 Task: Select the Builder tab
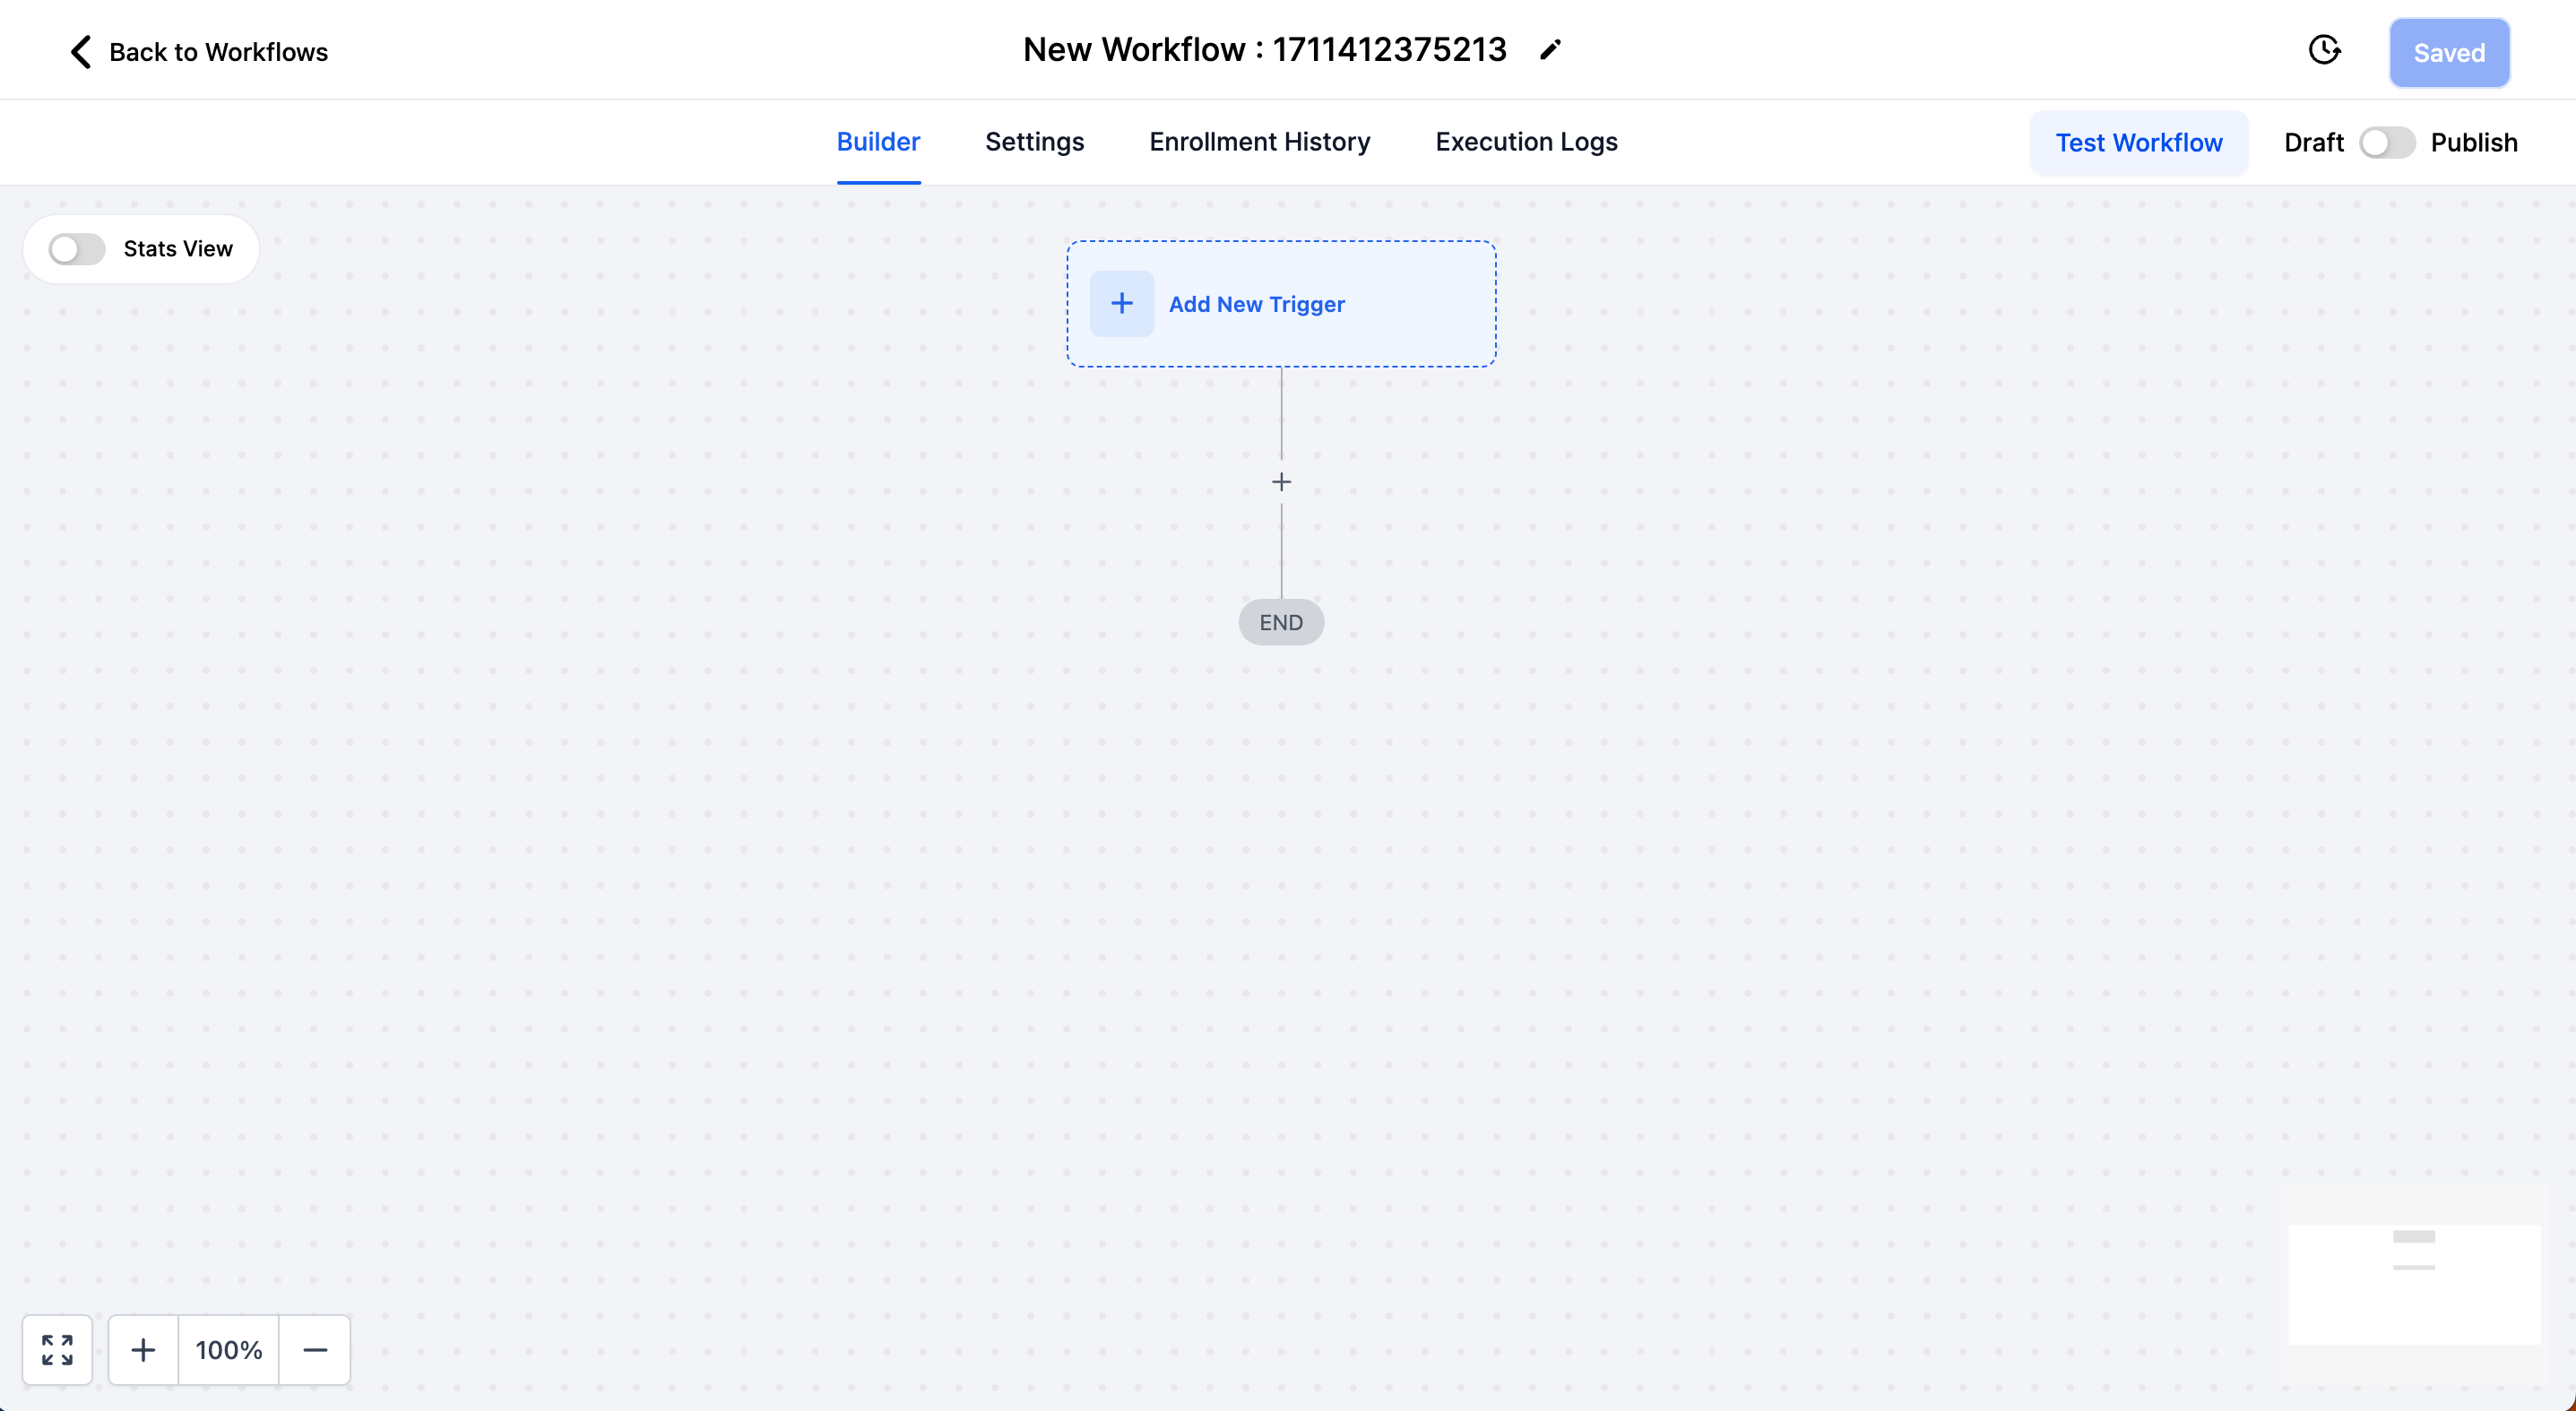pos(878,142)
